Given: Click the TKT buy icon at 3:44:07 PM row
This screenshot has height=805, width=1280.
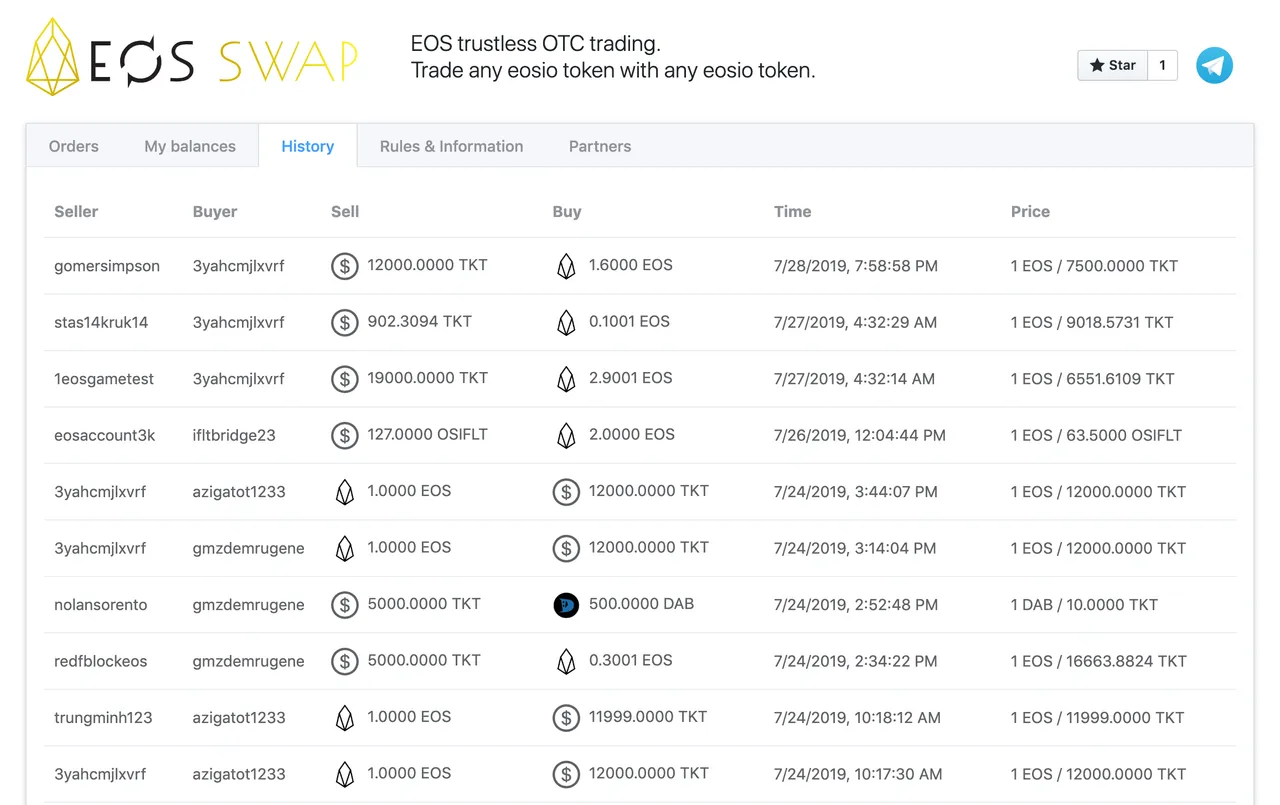Looking at the screenshot, I should click(x=566, y=492).
